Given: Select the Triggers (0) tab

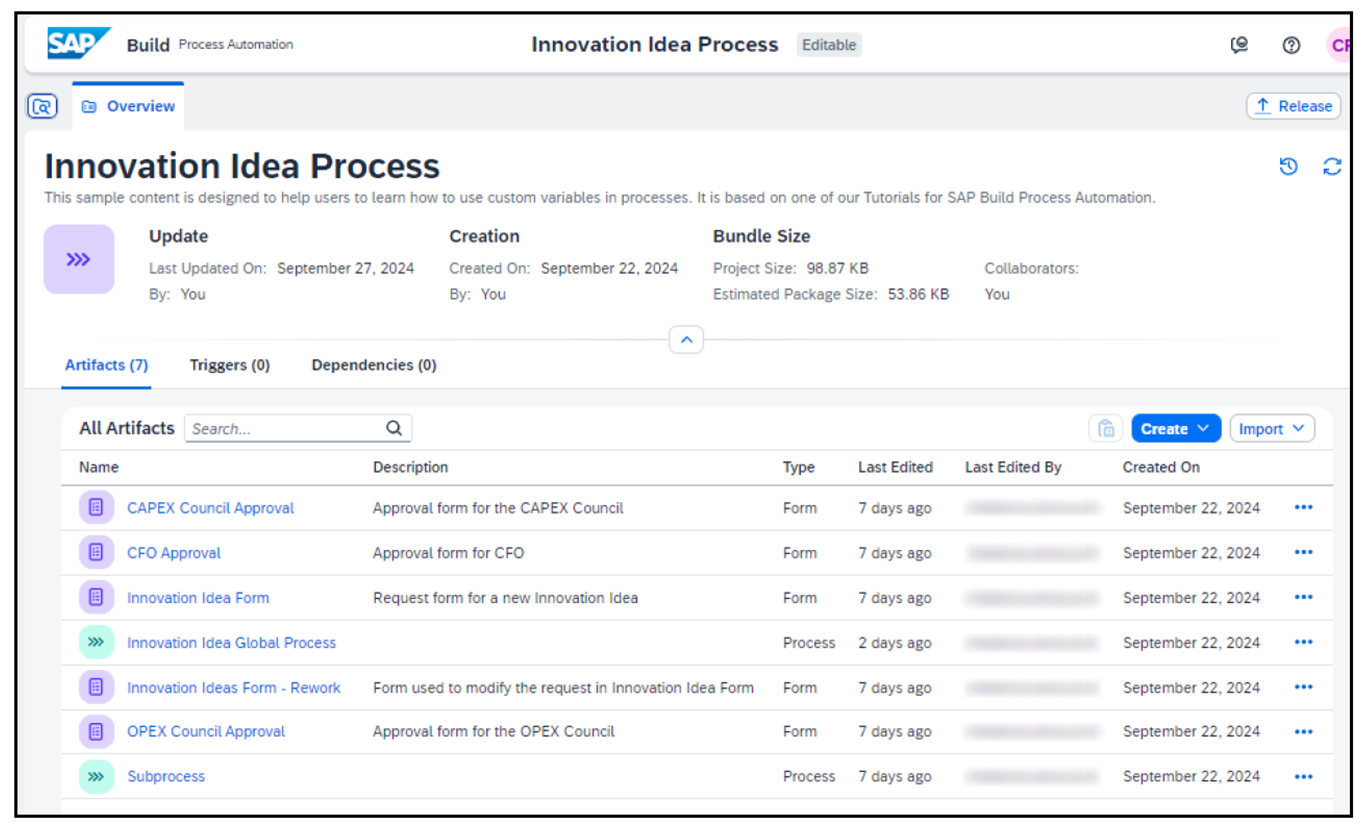Looking at the screenshot, I should point(230,365).
